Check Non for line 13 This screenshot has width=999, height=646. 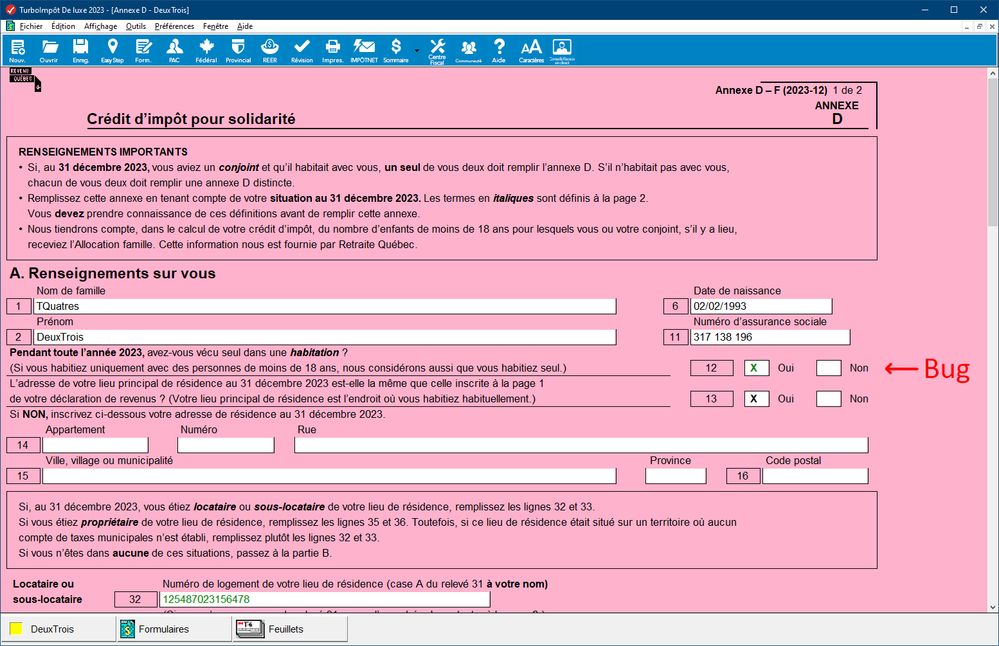tap(828, 399)
